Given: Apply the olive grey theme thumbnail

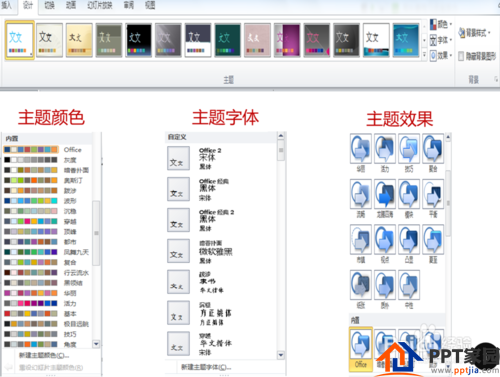Looking at the screenshot, I should (109, 40).
